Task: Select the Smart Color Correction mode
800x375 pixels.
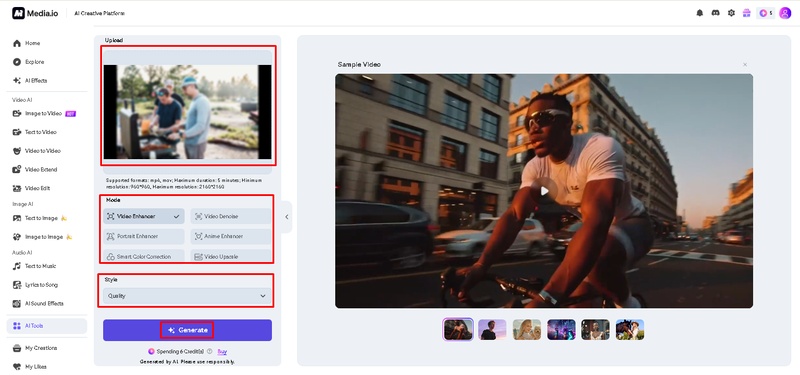Action: pyautogui.click(x=144, y=256)
